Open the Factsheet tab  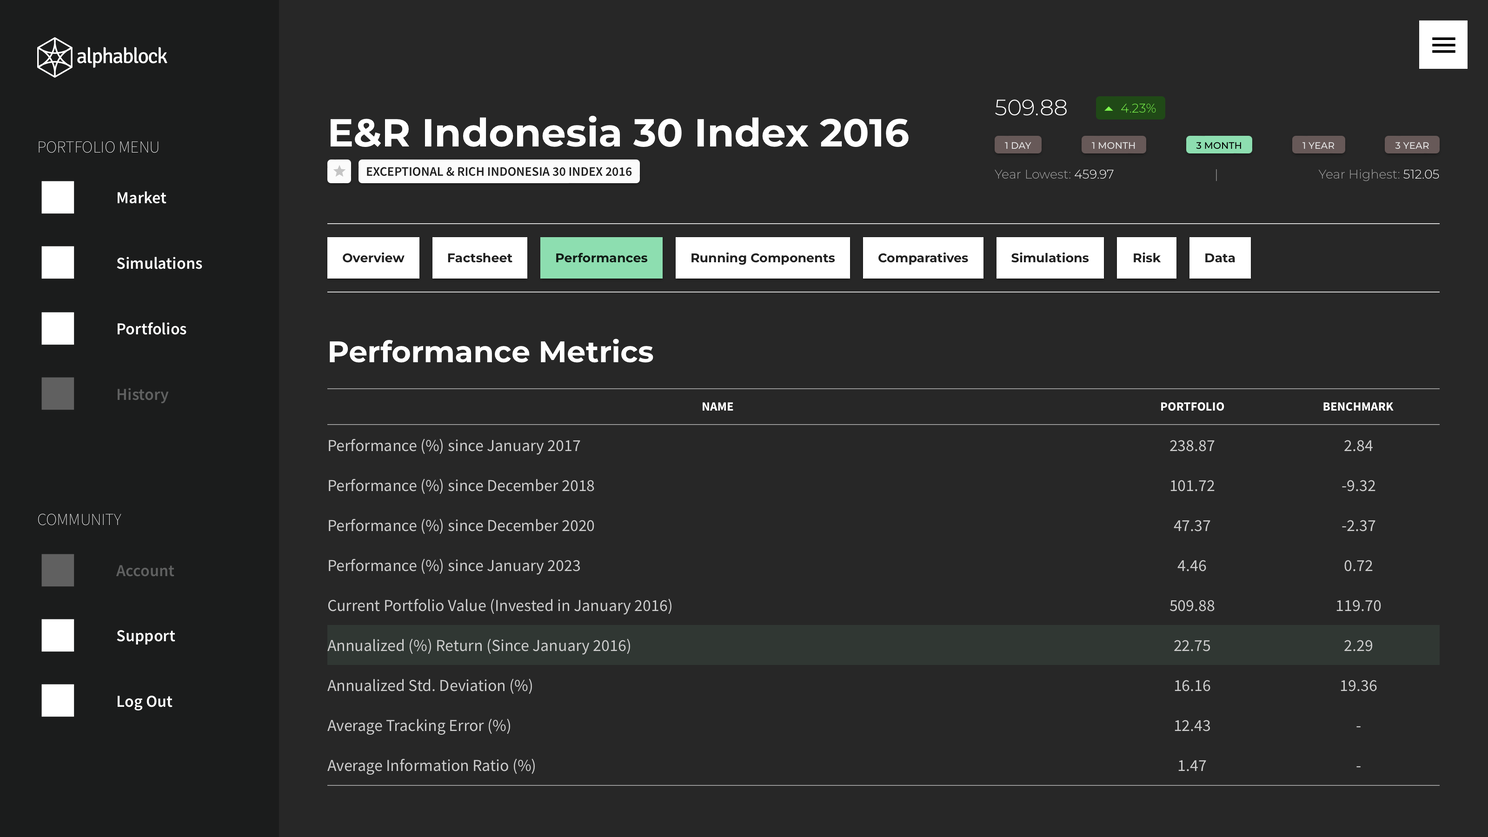(479, 258)
